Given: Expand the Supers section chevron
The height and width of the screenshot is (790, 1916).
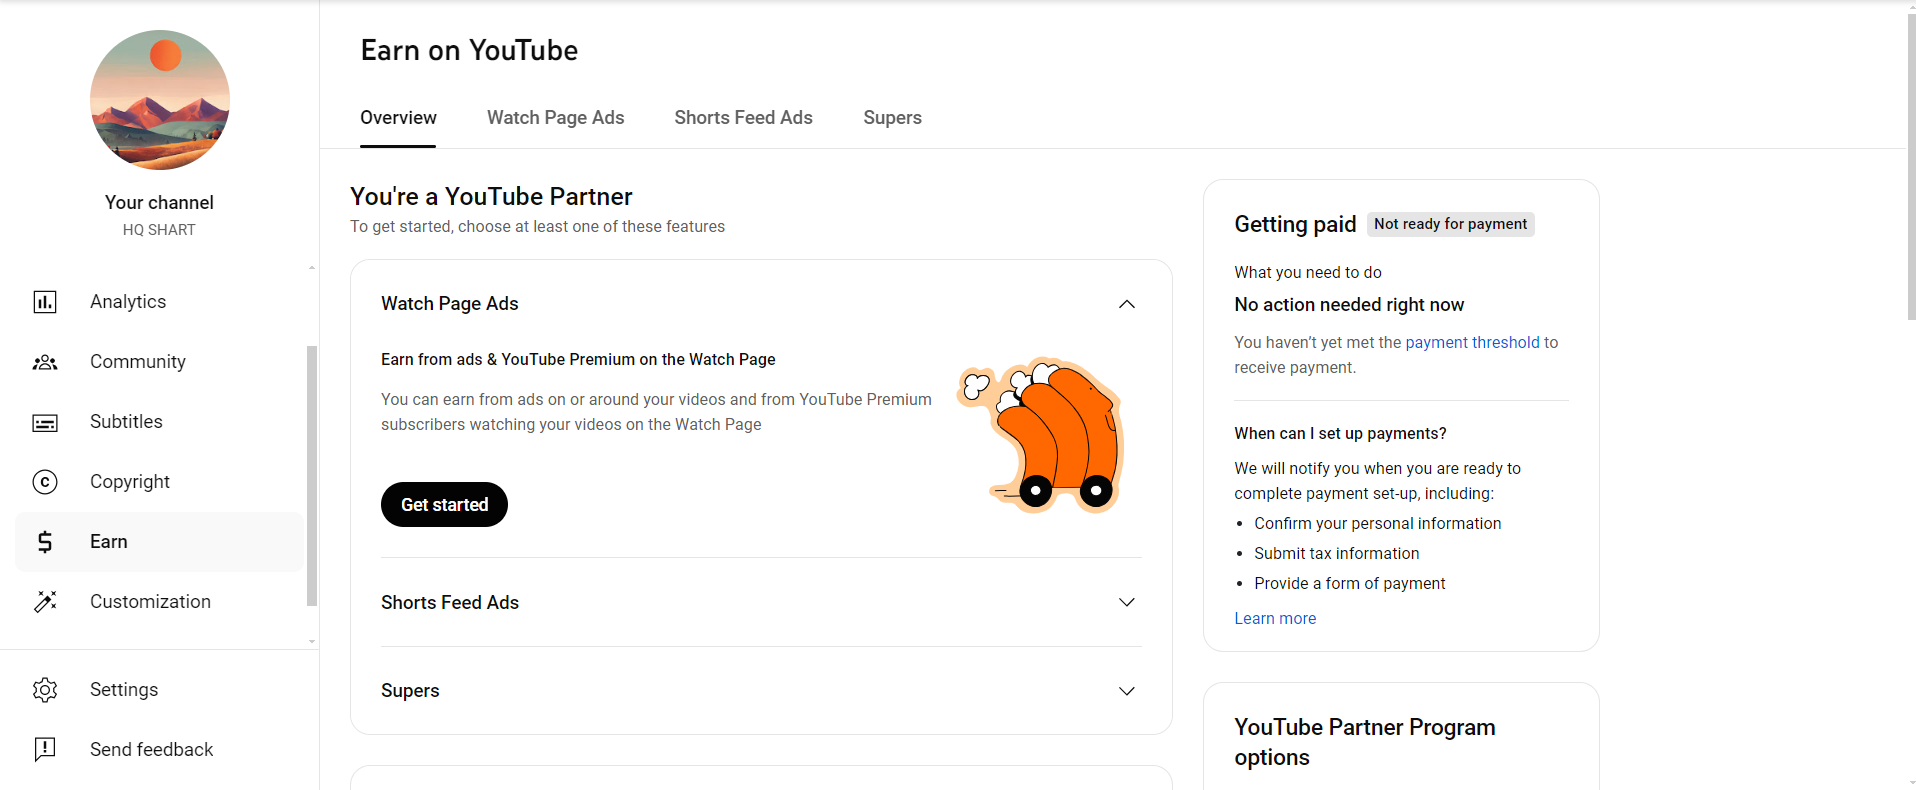Looking at the screenshot, I should [x=1126, y=691].
